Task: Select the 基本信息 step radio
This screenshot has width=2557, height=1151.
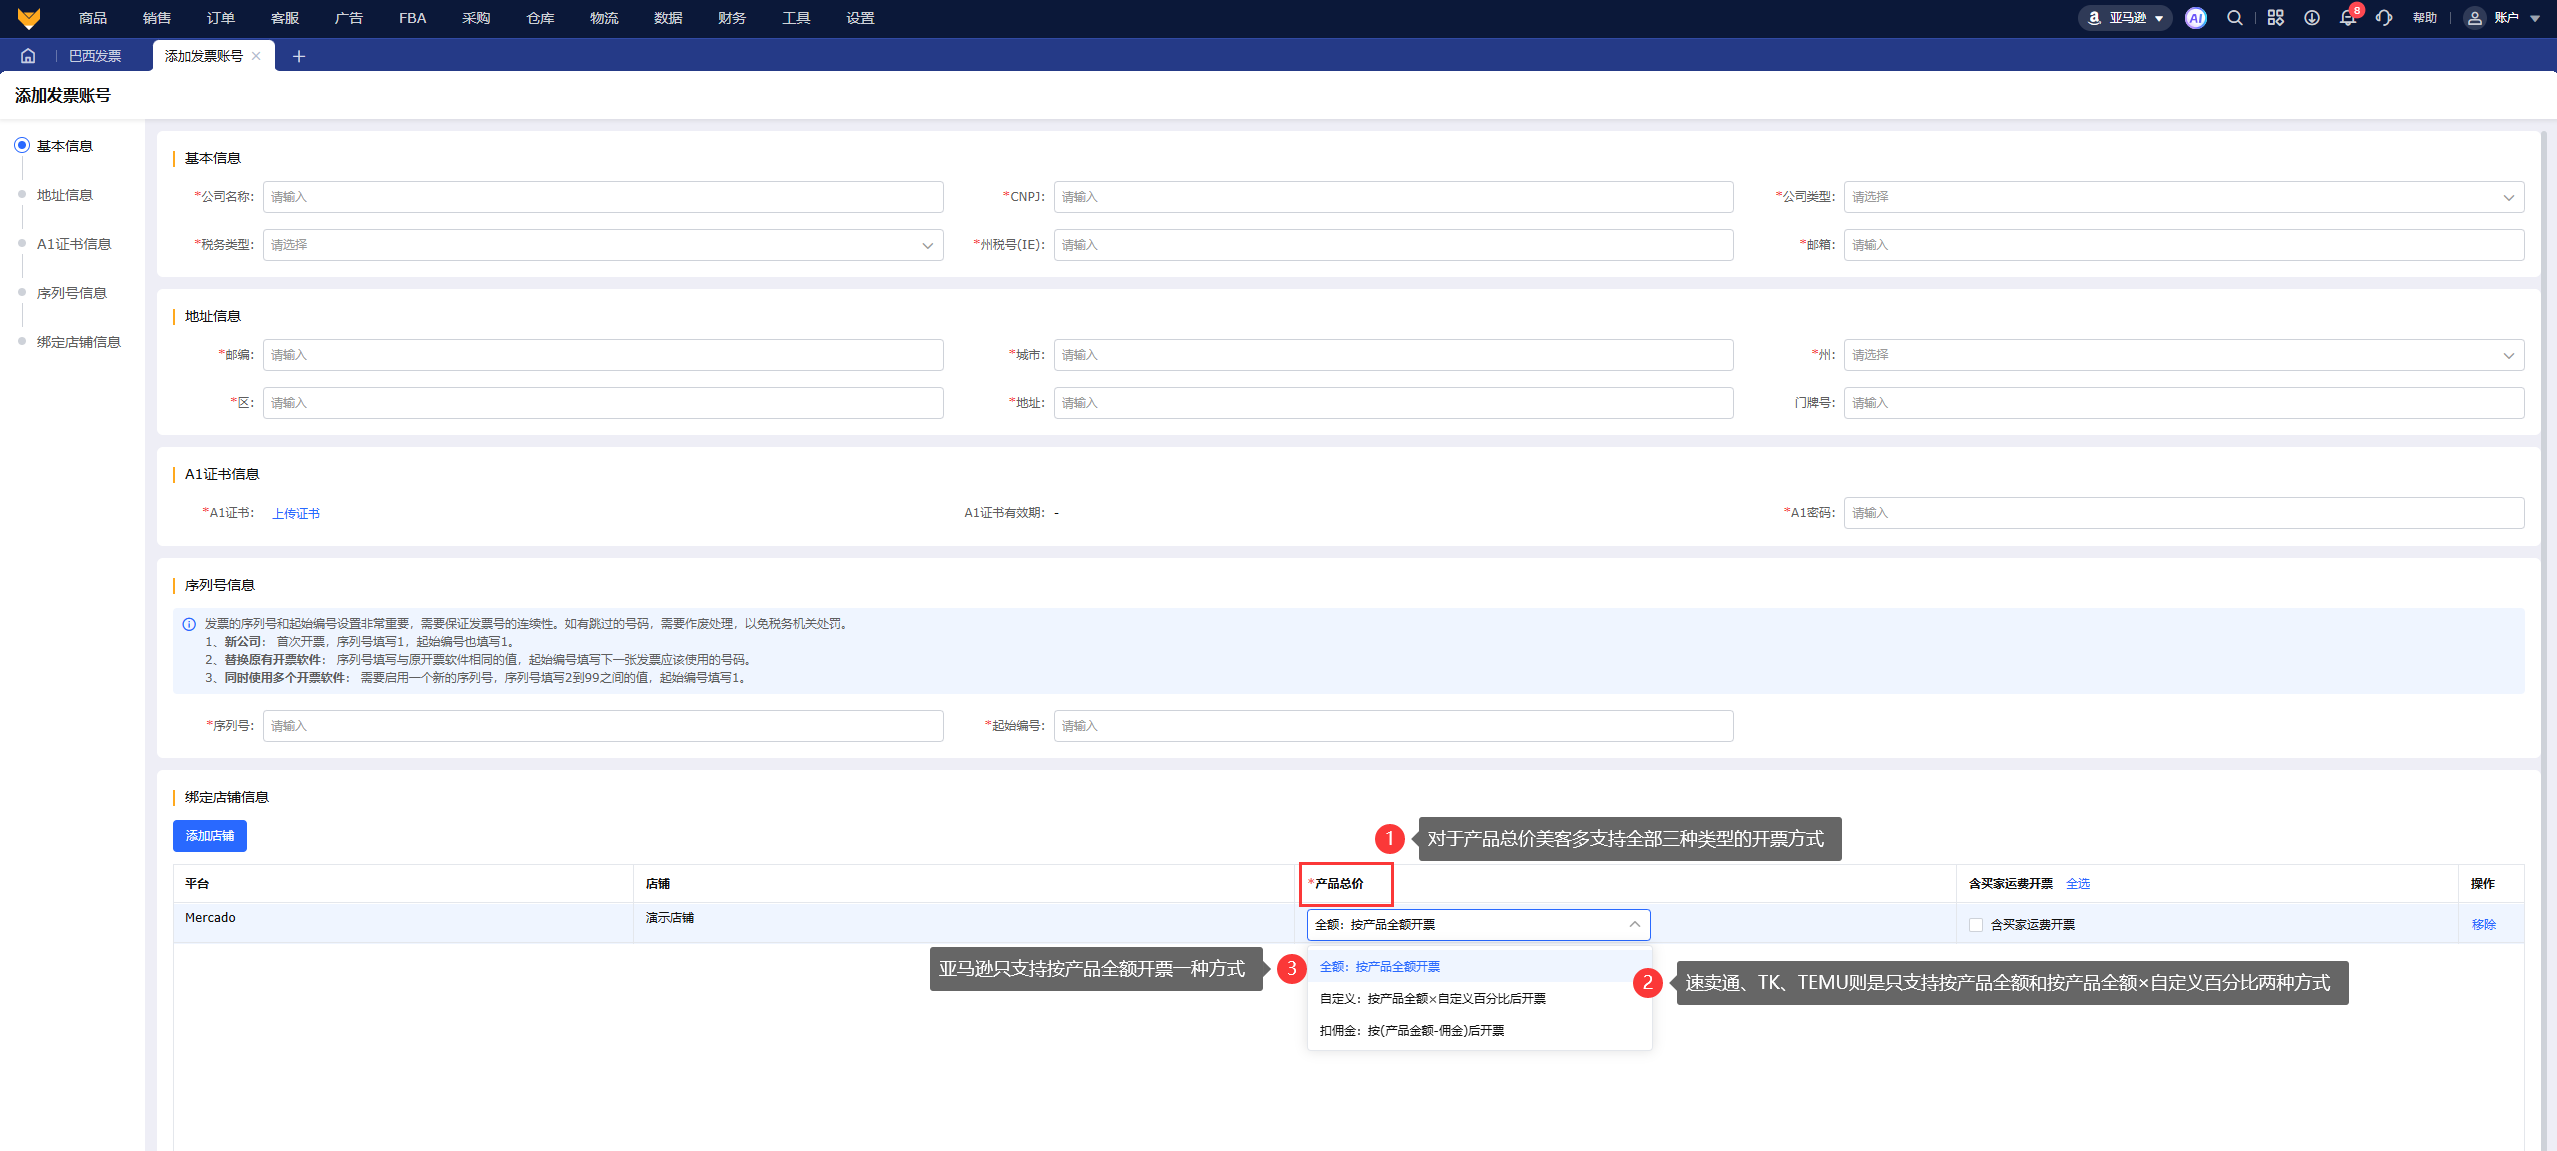Action: [22, 146]
